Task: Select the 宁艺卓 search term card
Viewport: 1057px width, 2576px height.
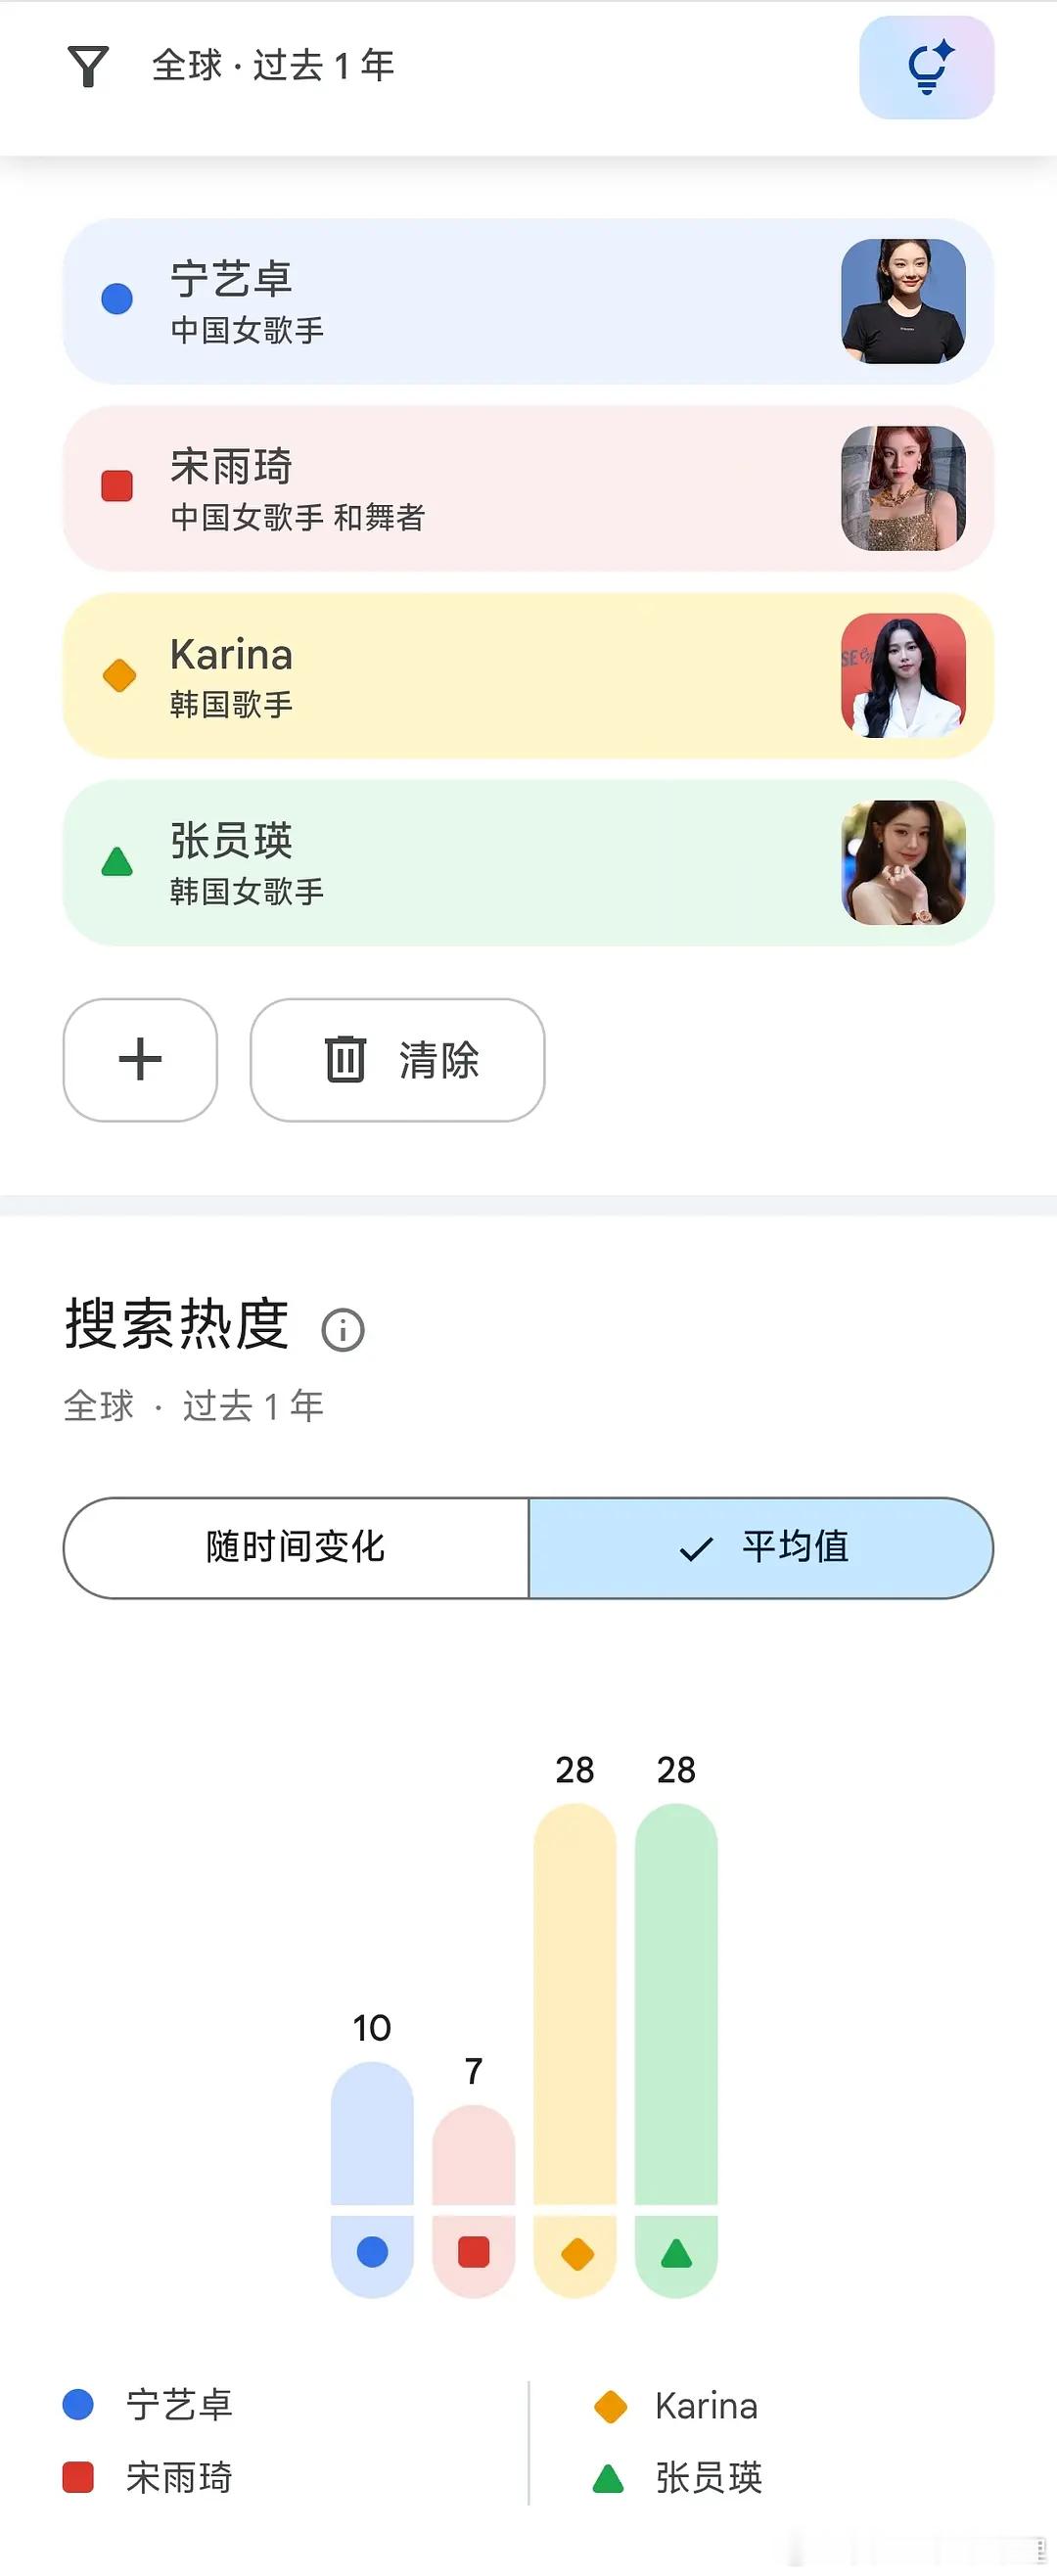Action: [x=528, y=301]
